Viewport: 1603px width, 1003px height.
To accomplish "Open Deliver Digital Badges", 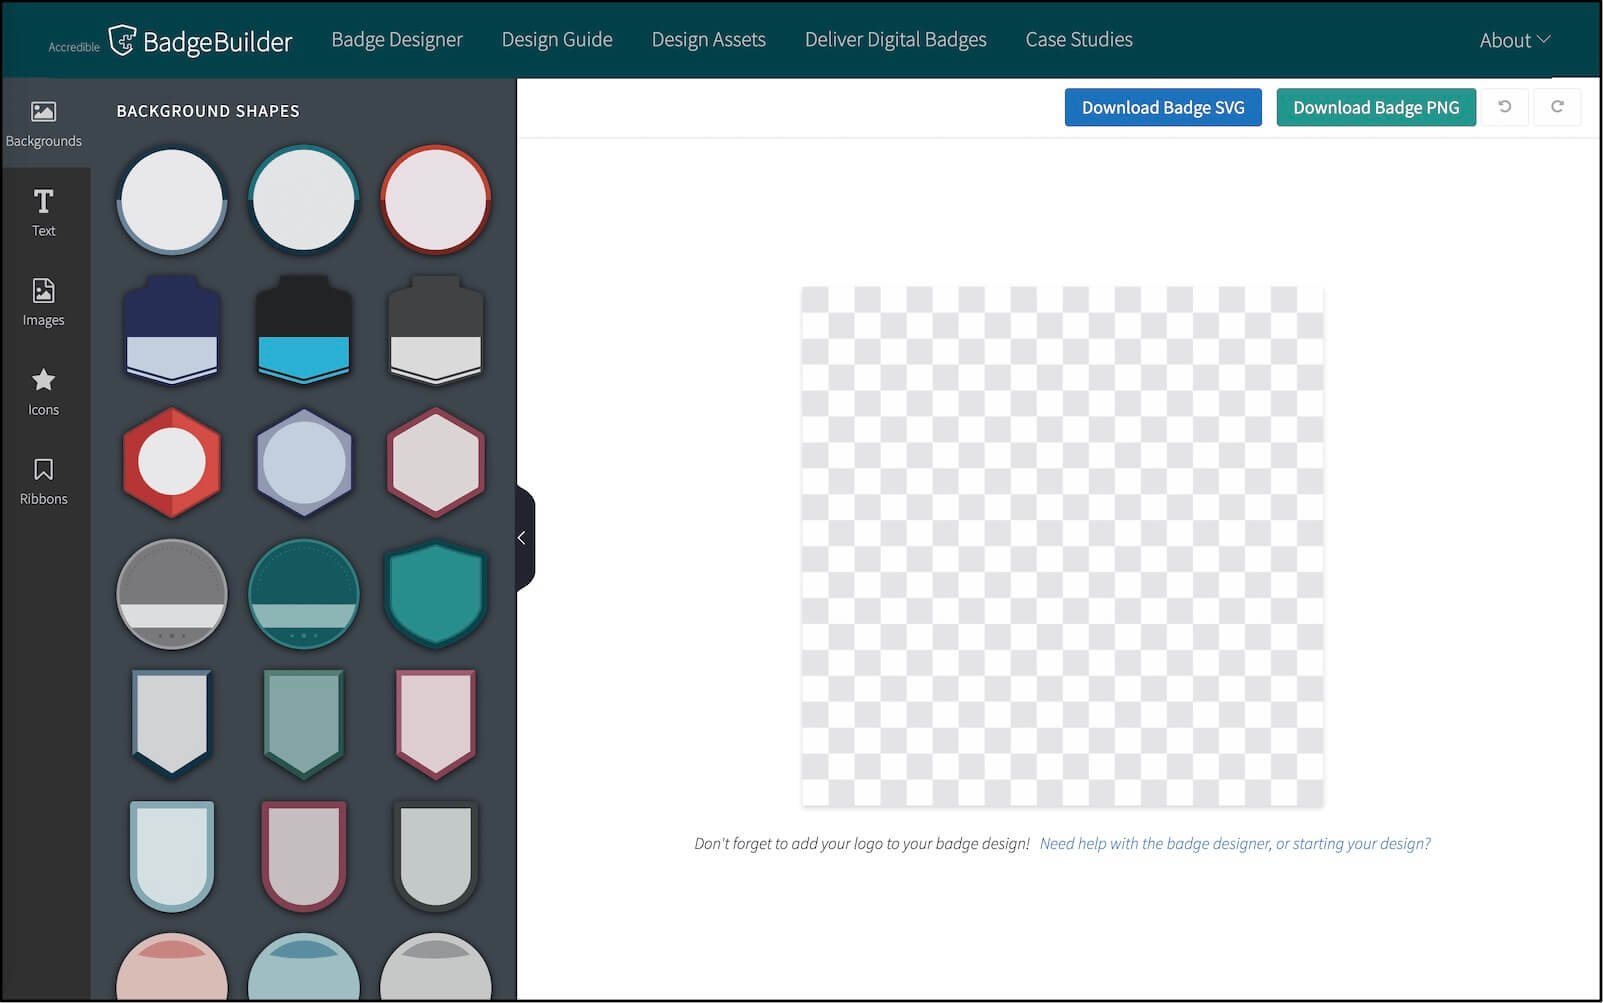I will point(895,40).
